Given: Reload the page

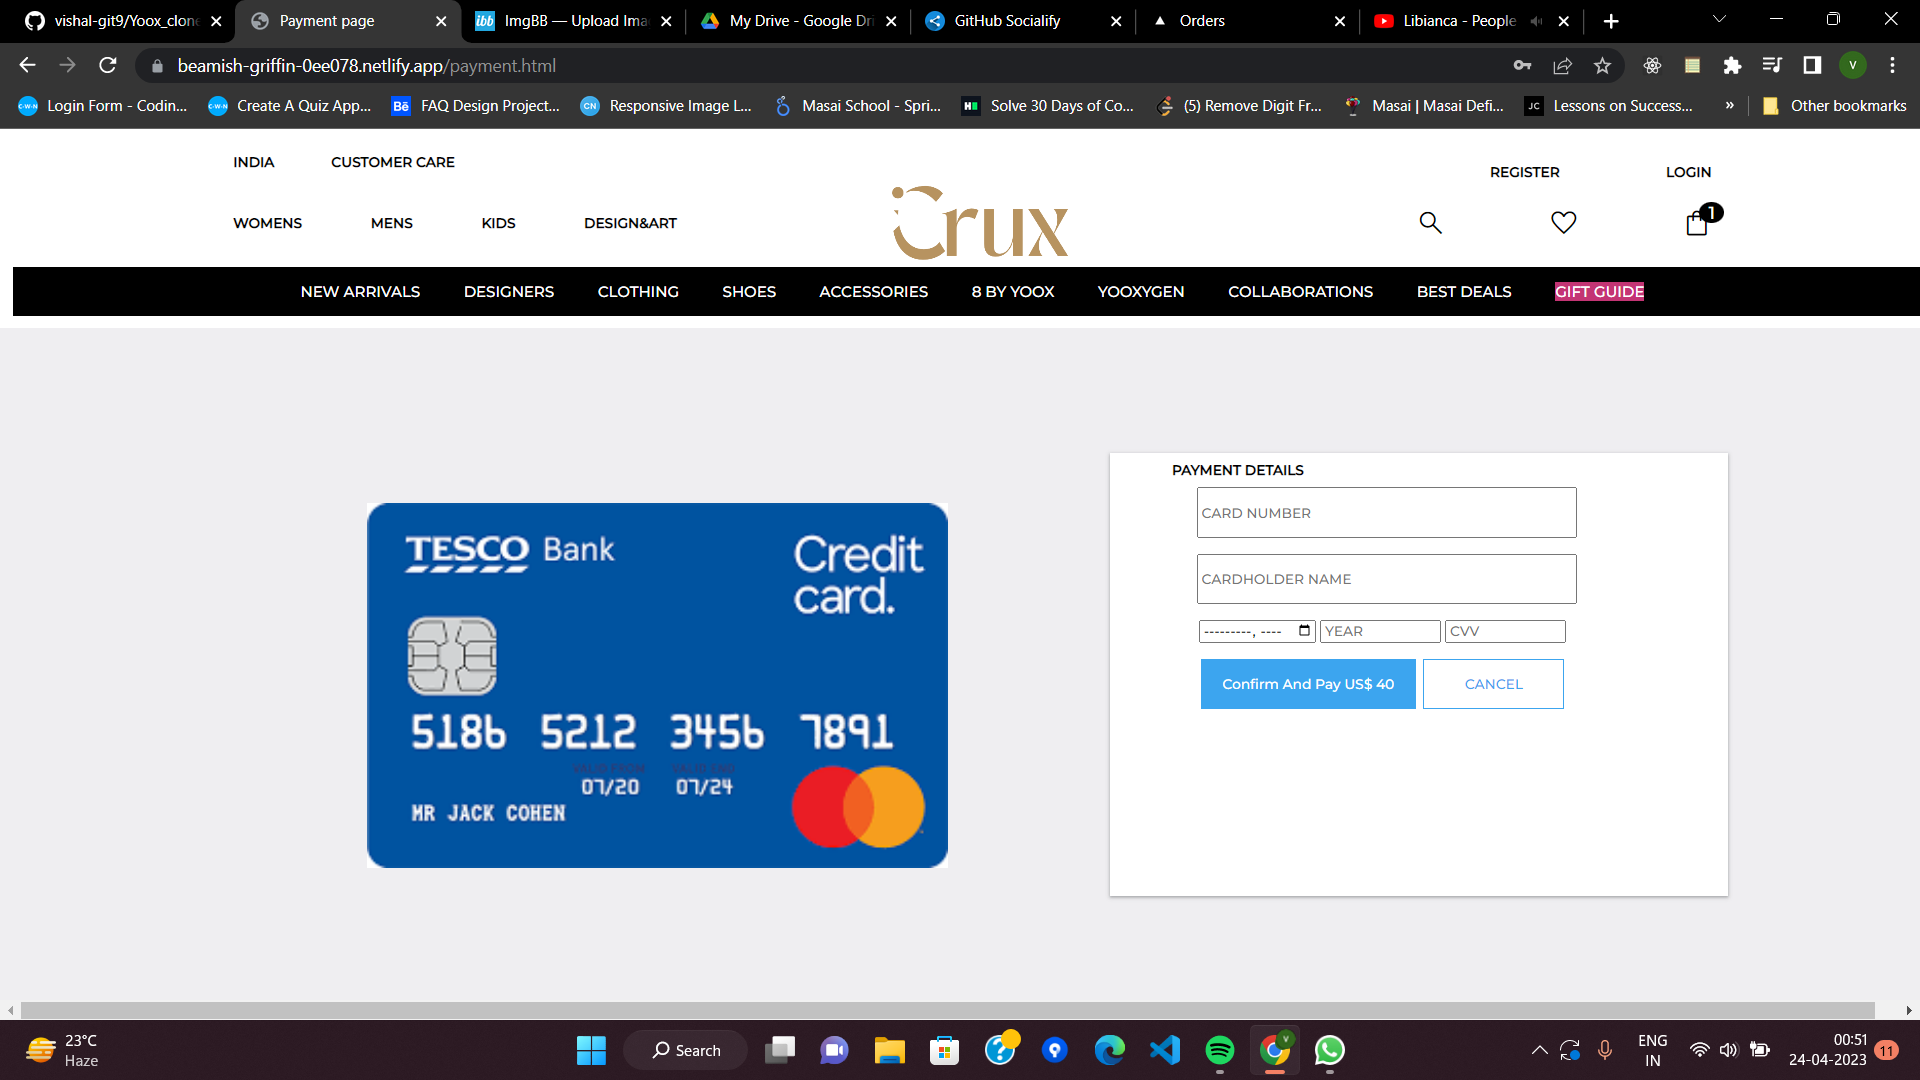Looking at the screenshot, I should point(108,66).
